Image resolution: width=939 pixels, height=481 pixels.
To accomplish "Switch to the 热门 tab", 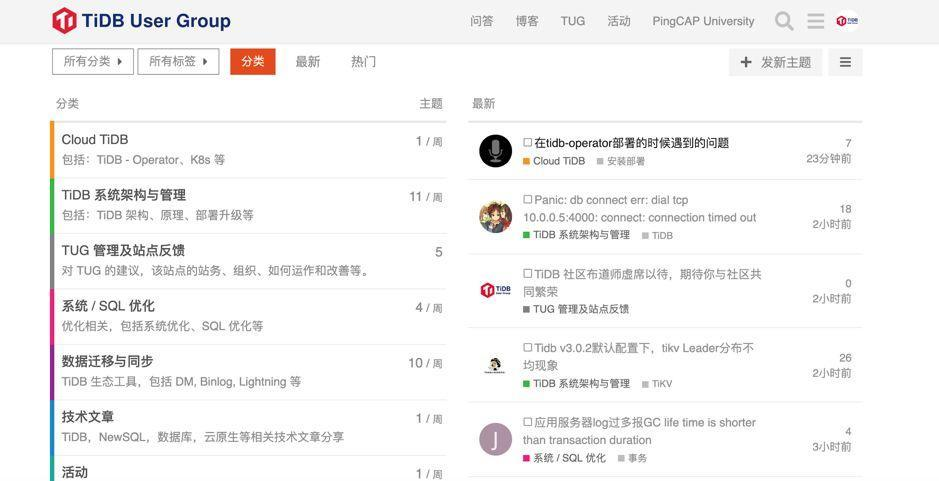I will tap(364, 62).
